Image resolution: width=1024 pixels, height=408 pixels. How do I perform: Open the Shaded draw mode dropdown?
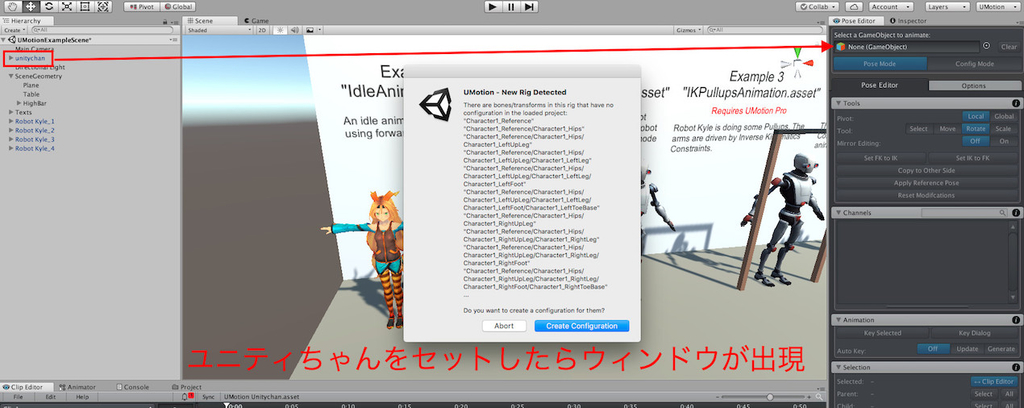[219, 30]
